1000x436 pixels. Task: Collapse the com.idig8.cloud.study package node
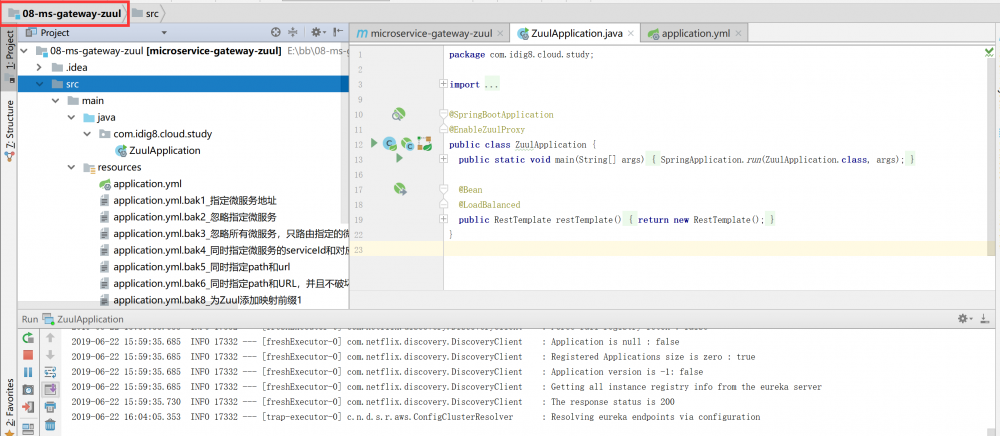pos(87,134)
